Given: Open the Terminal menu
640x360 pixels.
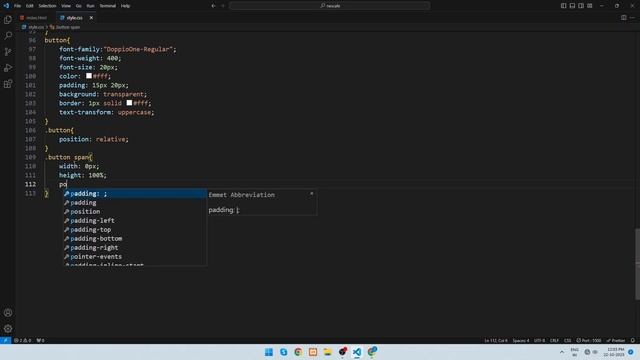Looking at the screenshot, I should tap(107, 6).
